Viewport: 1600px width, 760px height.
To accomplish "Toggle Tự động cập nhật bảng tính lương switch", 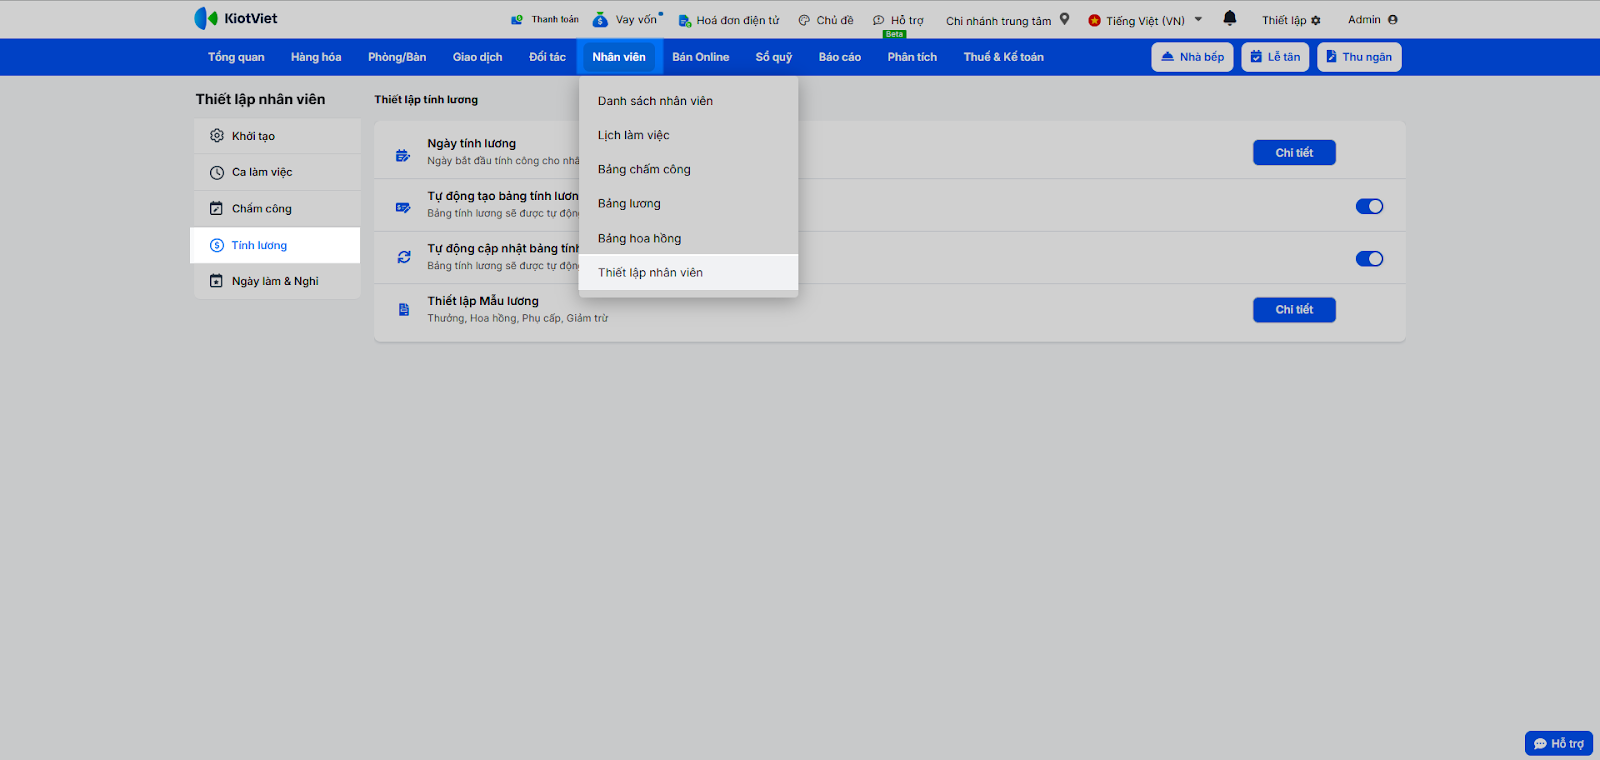I will coord(1369,259).
